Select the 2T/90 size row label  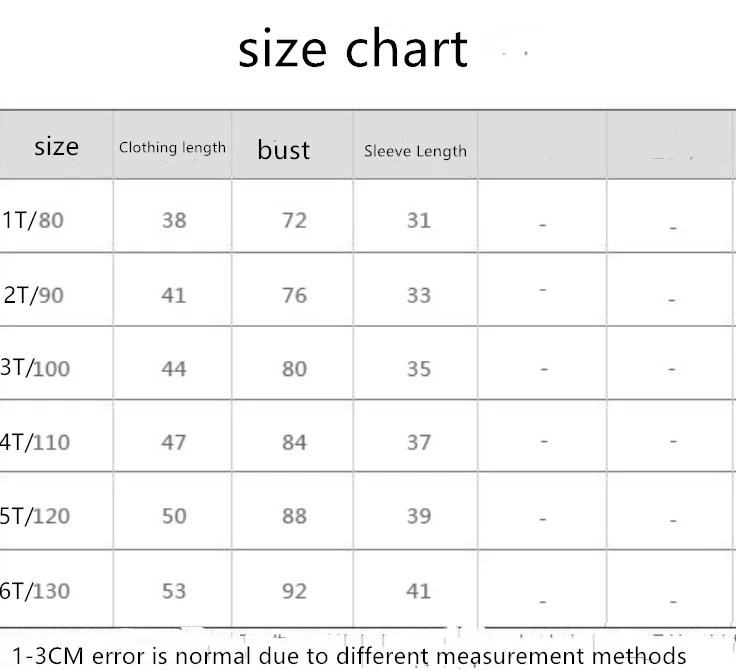pos(33,295)
